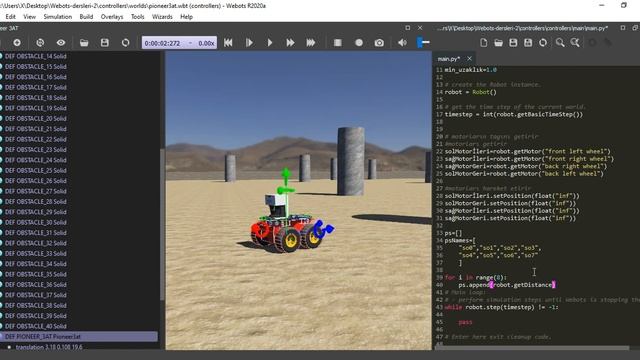
Task: Open the Edit menu
Action: coord(11,17)
